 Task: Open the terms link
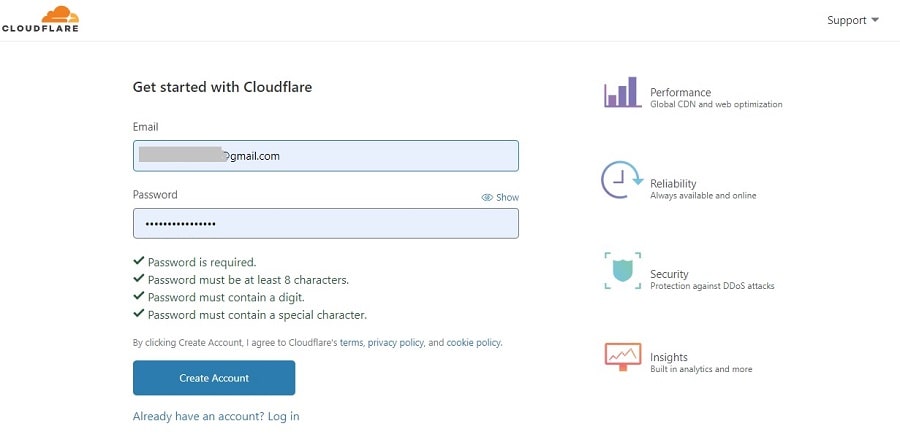coord(351,343)
